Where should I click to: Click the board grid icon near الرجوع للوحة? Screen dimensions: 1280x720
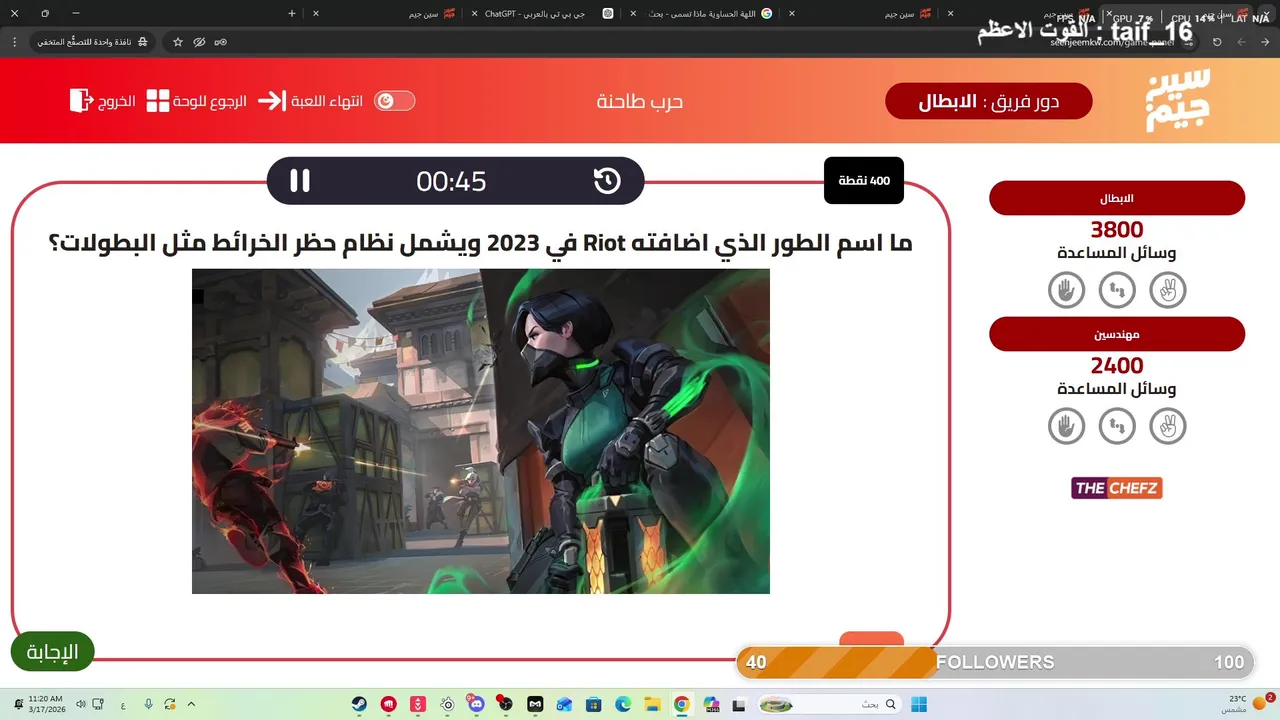(x=158, y=101)
